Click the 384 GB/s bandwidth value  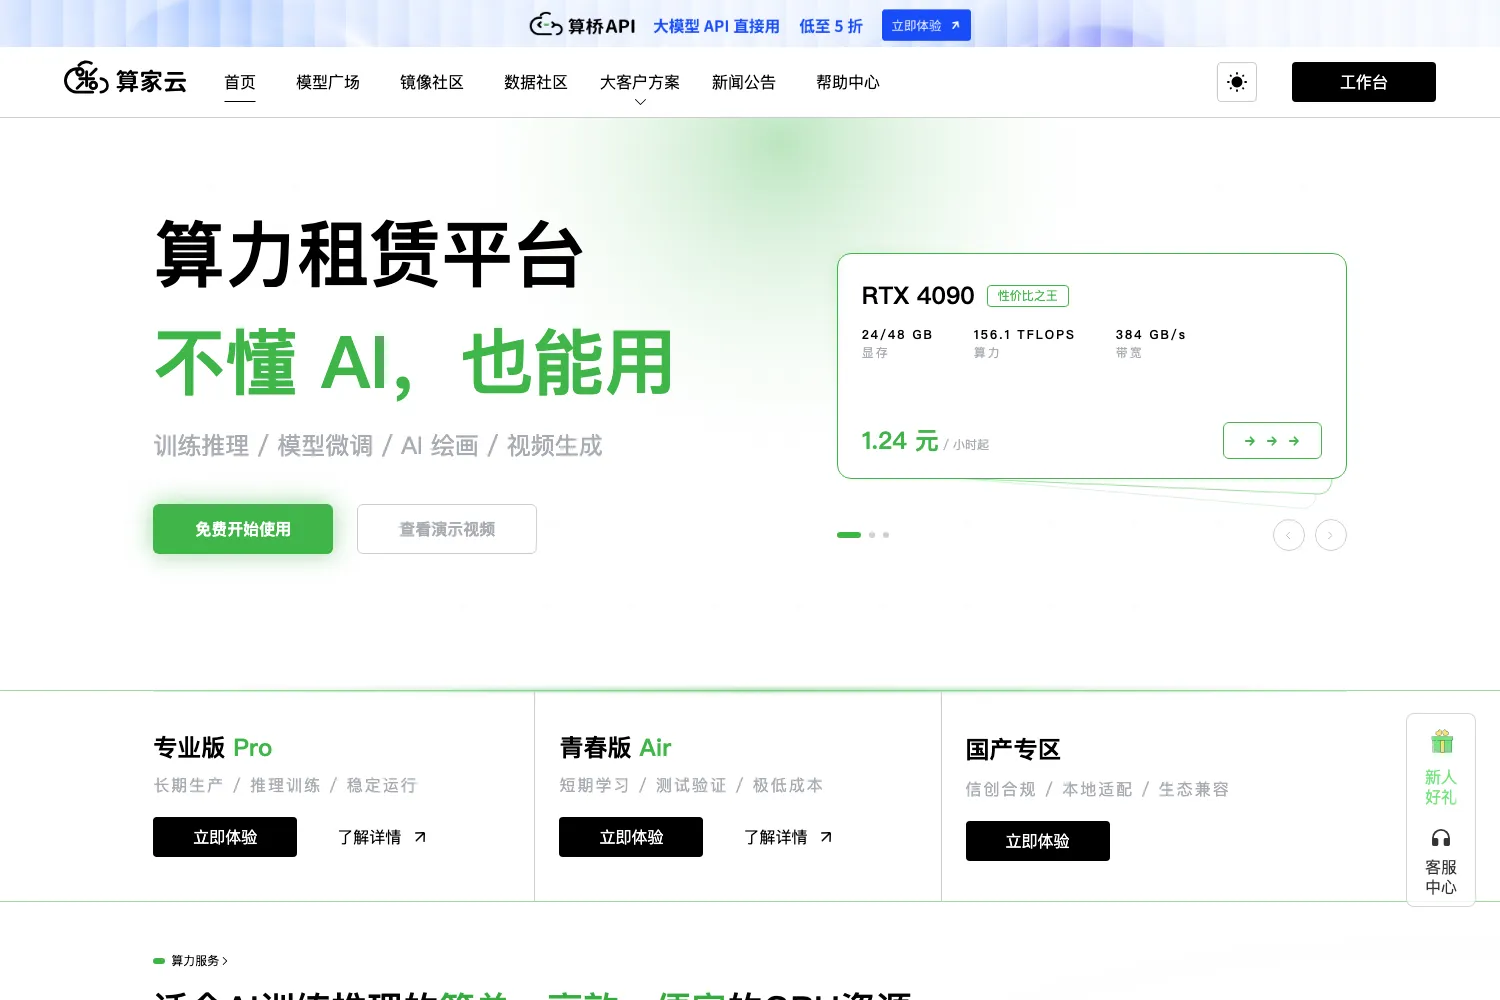1151,335
